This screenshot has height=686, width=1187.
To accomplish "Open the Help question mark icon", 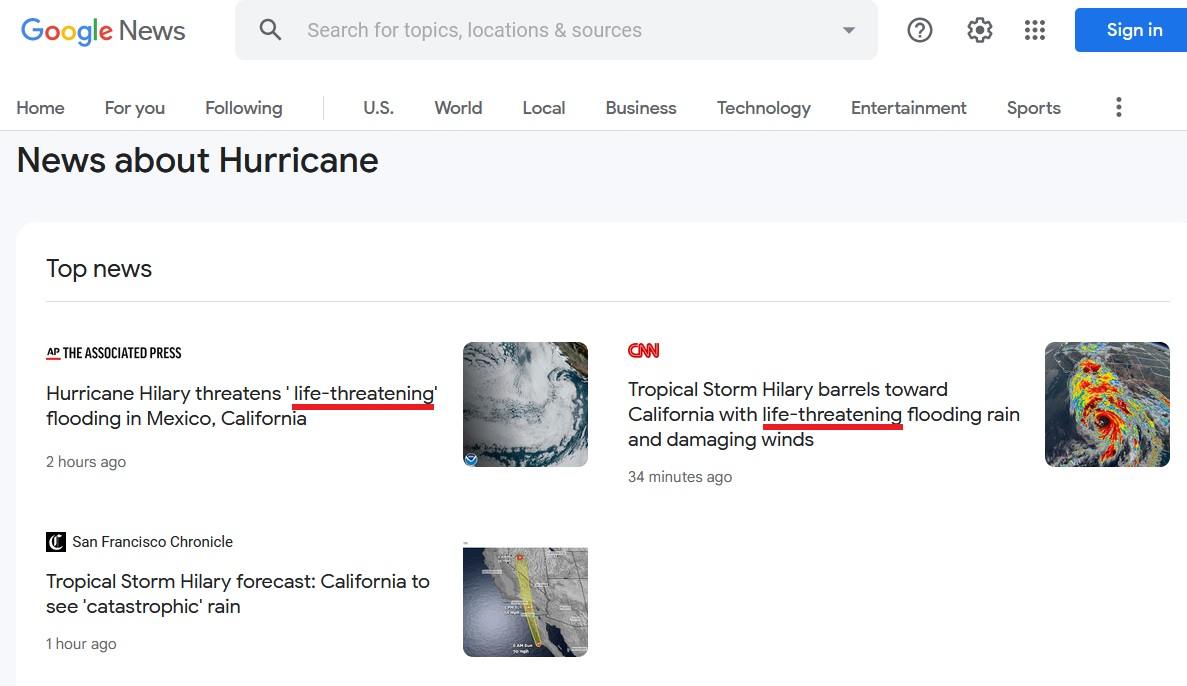I will pyautogui.click(x=919, y=30).
